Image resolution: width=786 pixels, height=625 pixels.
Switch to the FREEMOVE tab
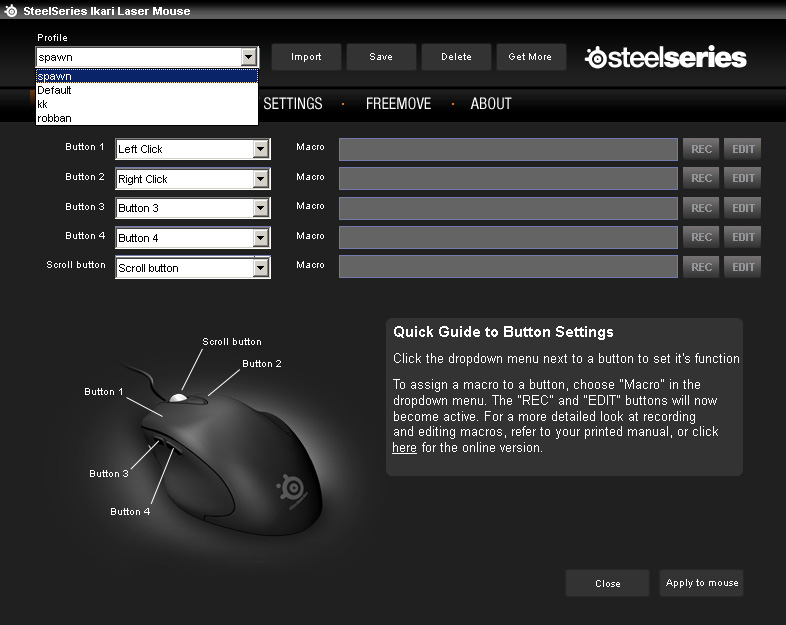pyautogui.click(x=399, y=104)
